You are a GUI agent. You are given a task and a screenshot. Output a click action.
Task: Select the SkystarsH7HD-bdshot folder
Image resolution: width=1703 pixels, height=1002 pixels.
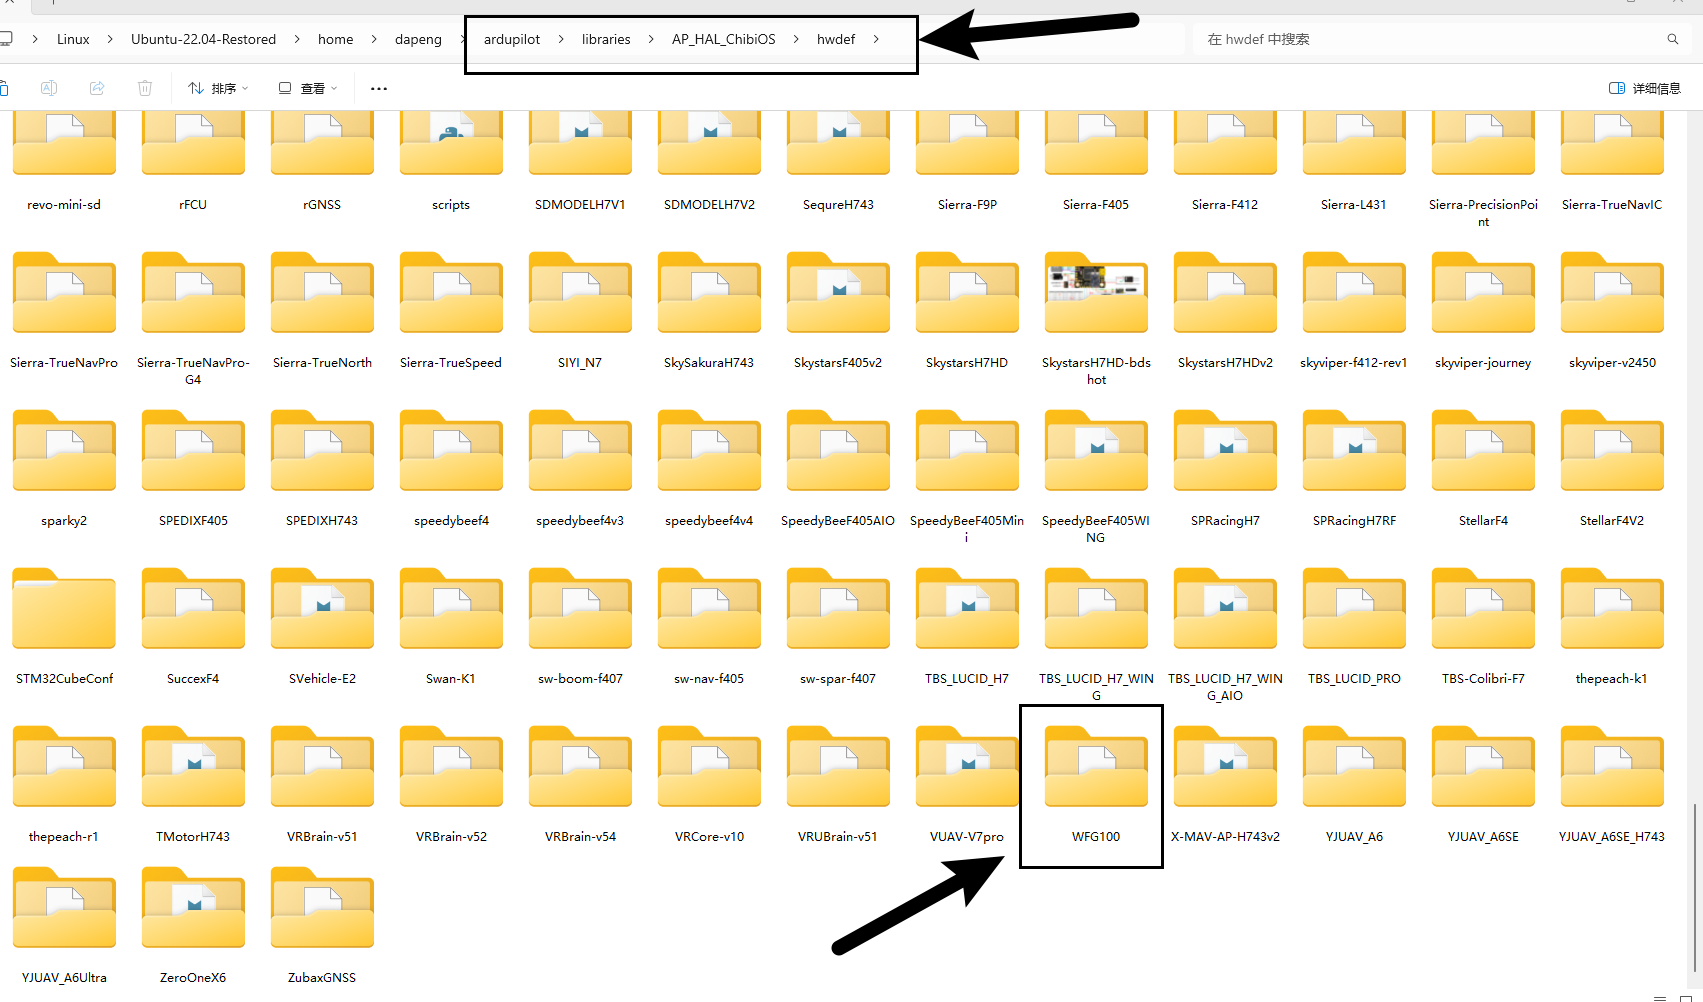(1095, 295)
